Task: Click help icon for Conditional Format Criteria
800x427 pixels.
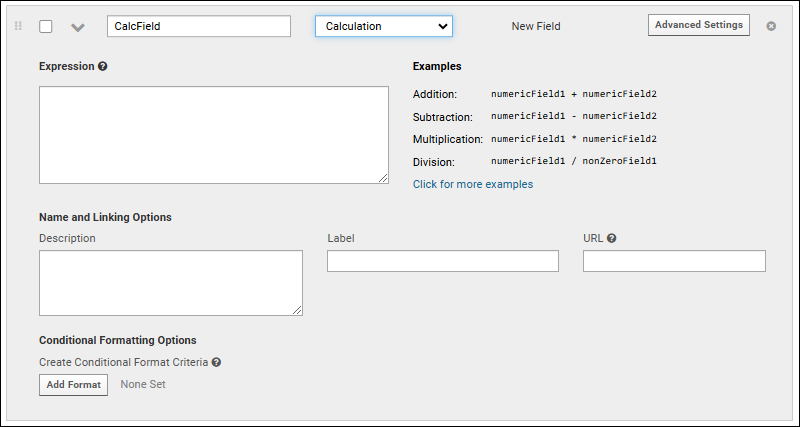Action: click(216, 363)
